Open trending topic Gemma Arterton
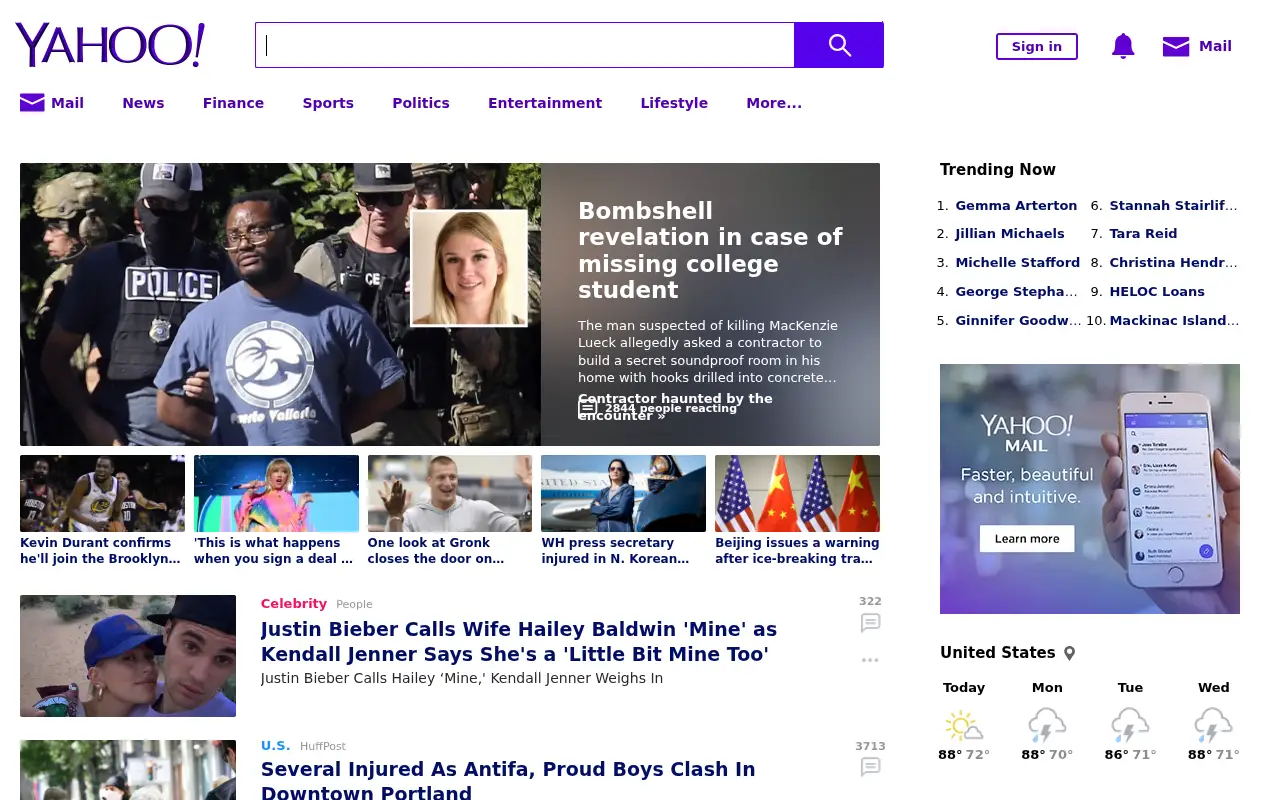Screen dimensions: 1280x800 [1016, 206]
